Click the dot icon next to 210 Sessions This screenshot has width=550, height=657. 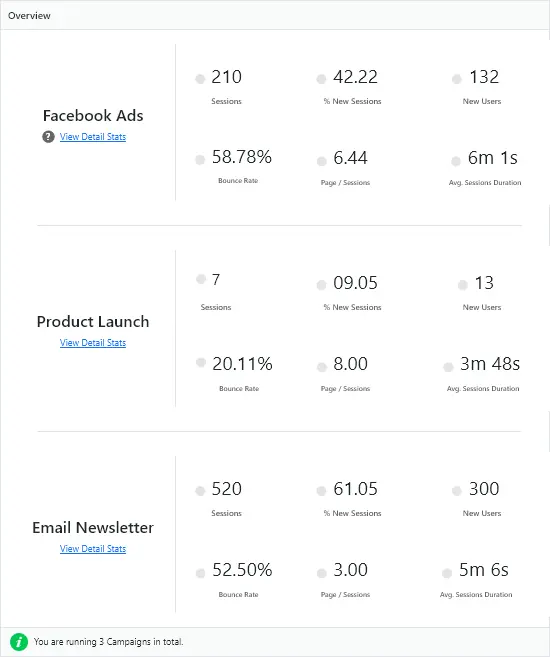(x=200, y=79)
